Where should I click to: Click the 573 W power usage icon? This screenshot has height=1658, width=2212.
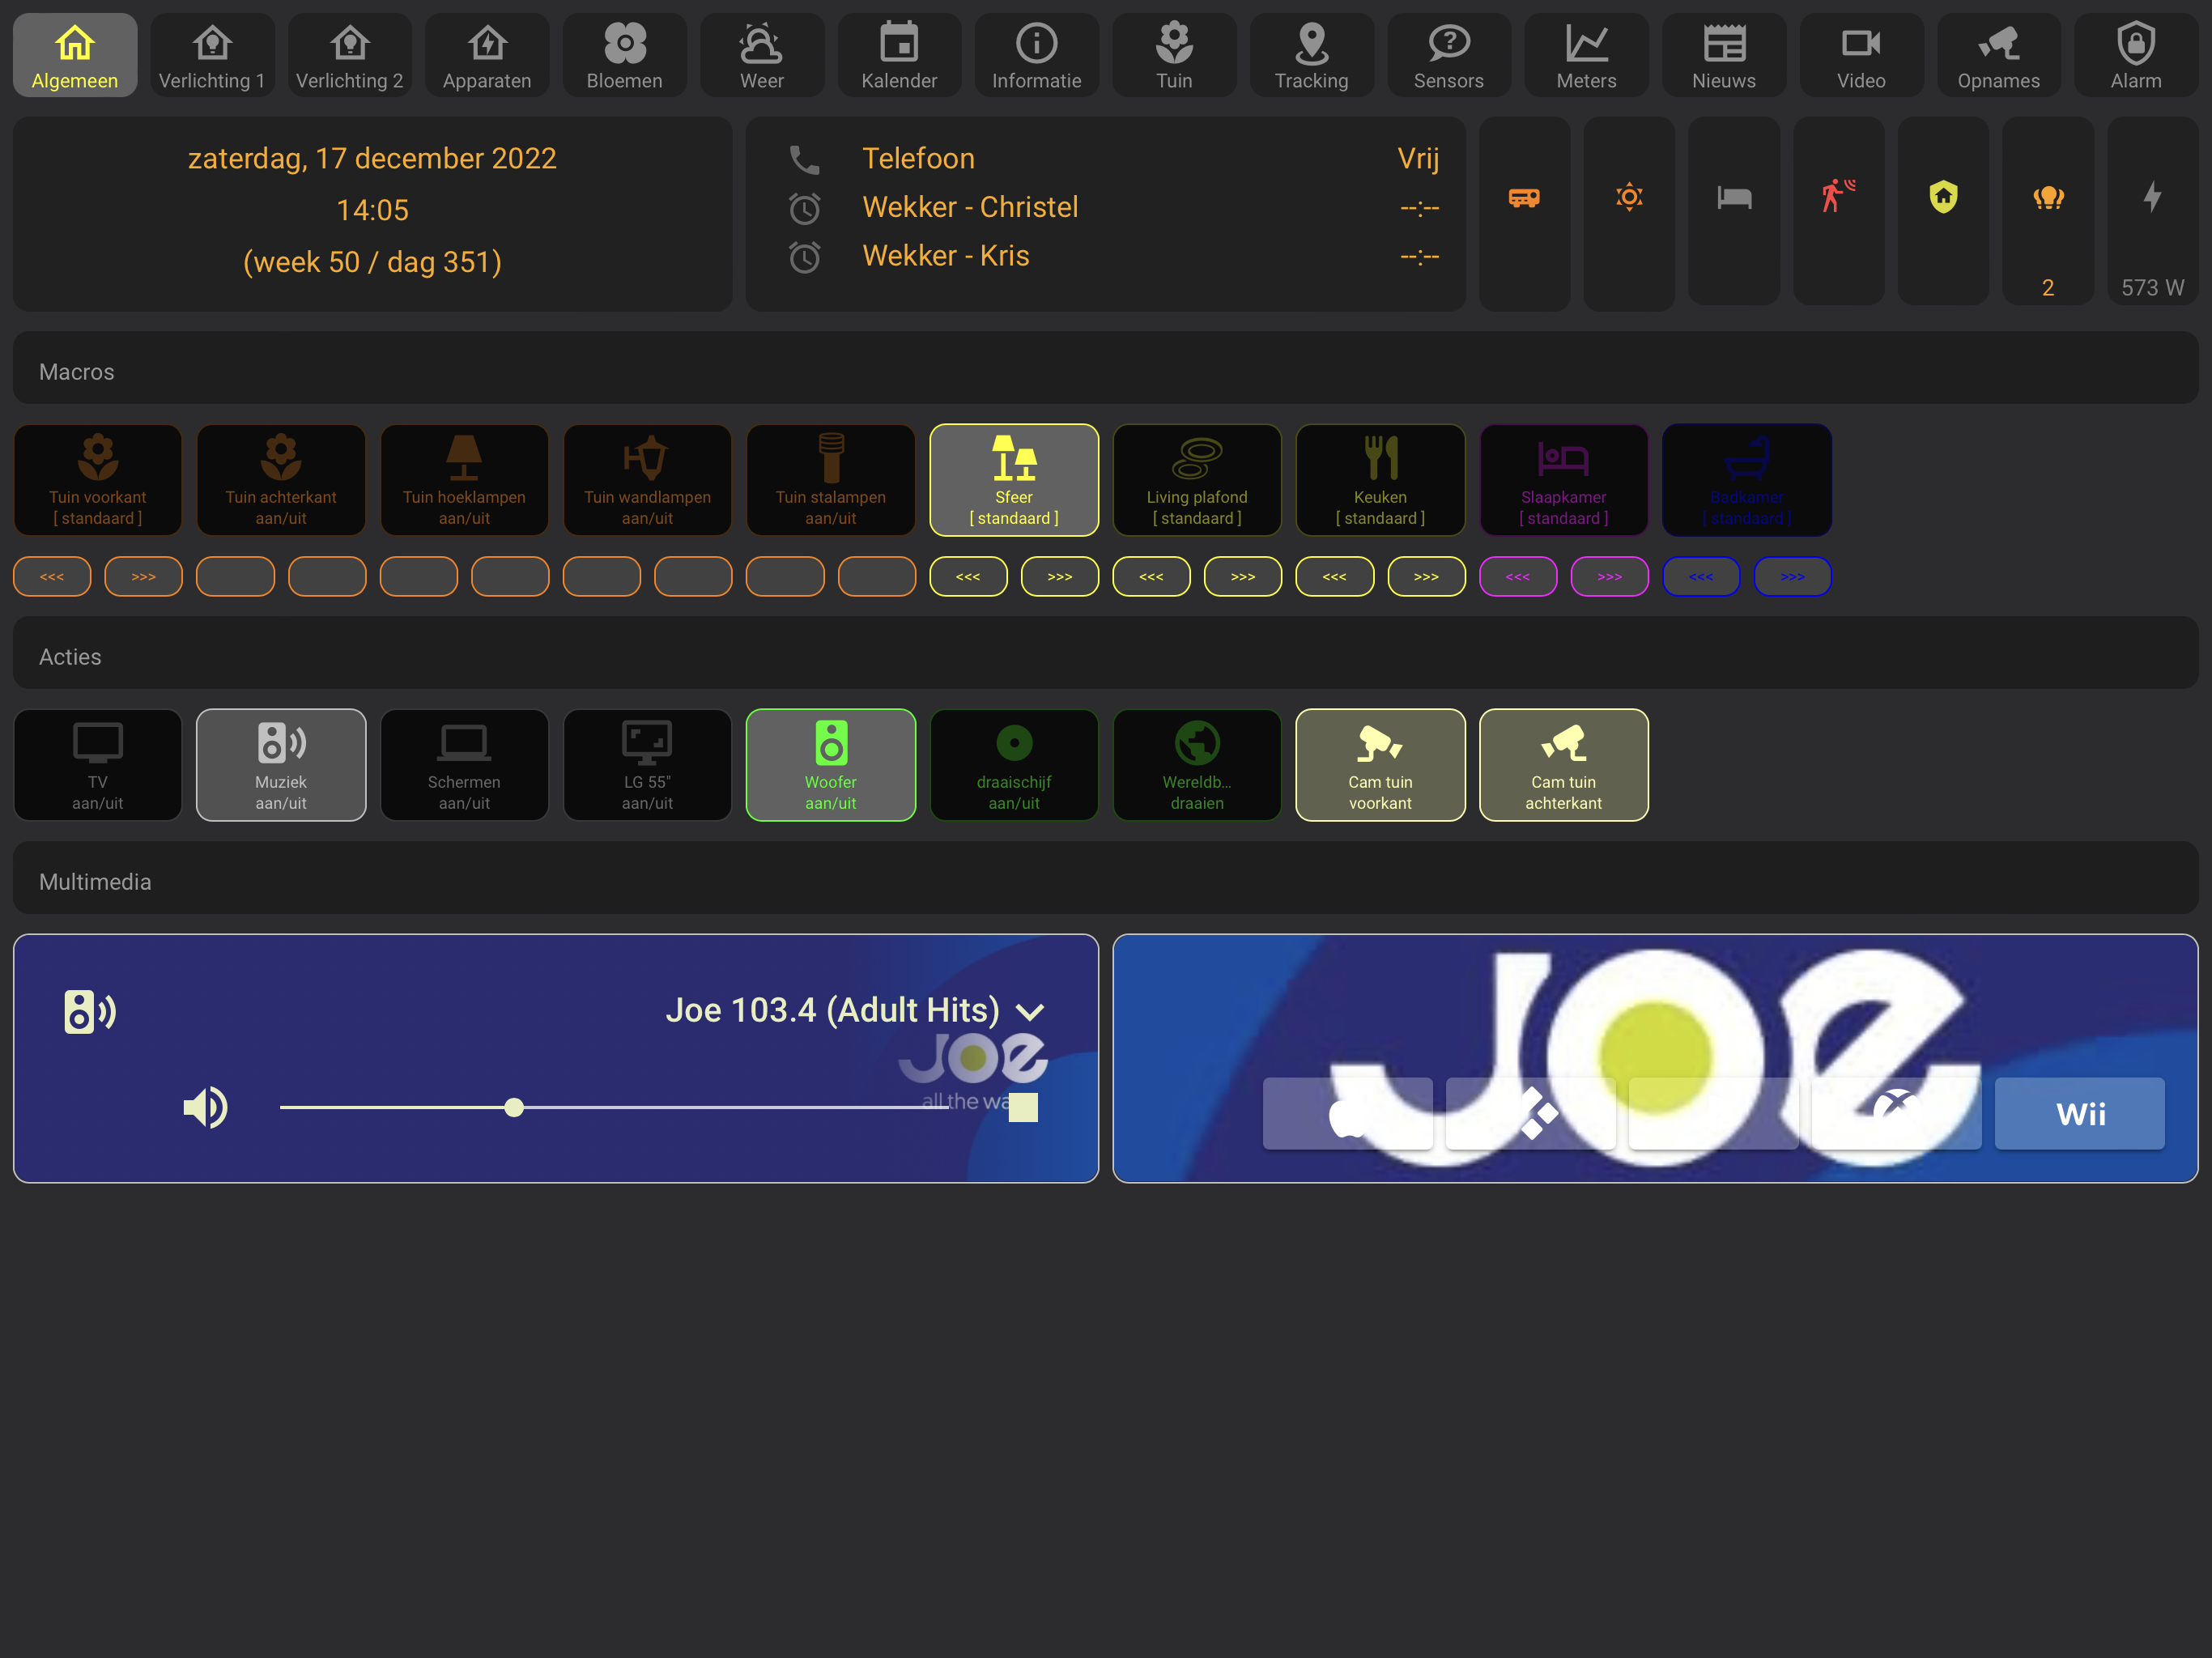[2152, 197]
